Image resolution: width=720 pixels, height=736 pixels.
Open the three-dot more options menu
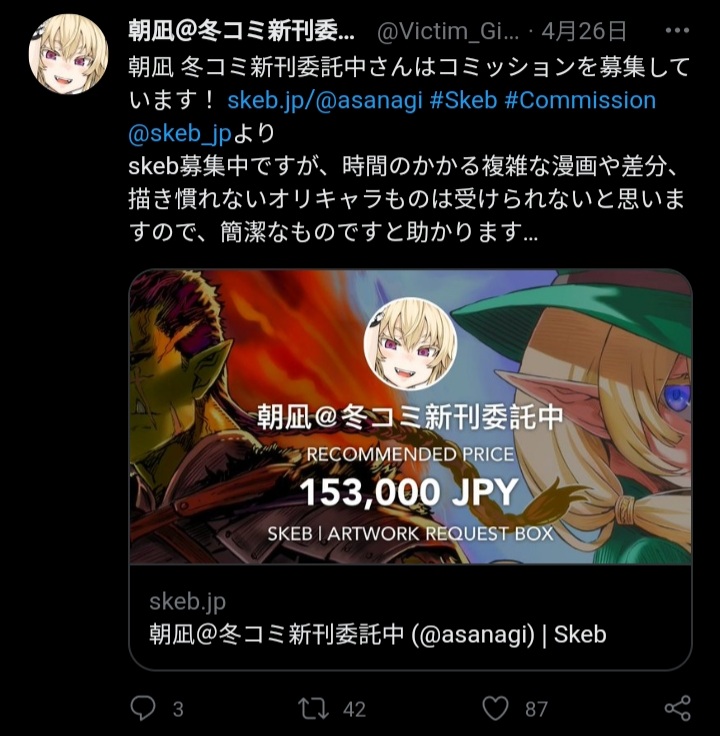[x=677, y=31]
